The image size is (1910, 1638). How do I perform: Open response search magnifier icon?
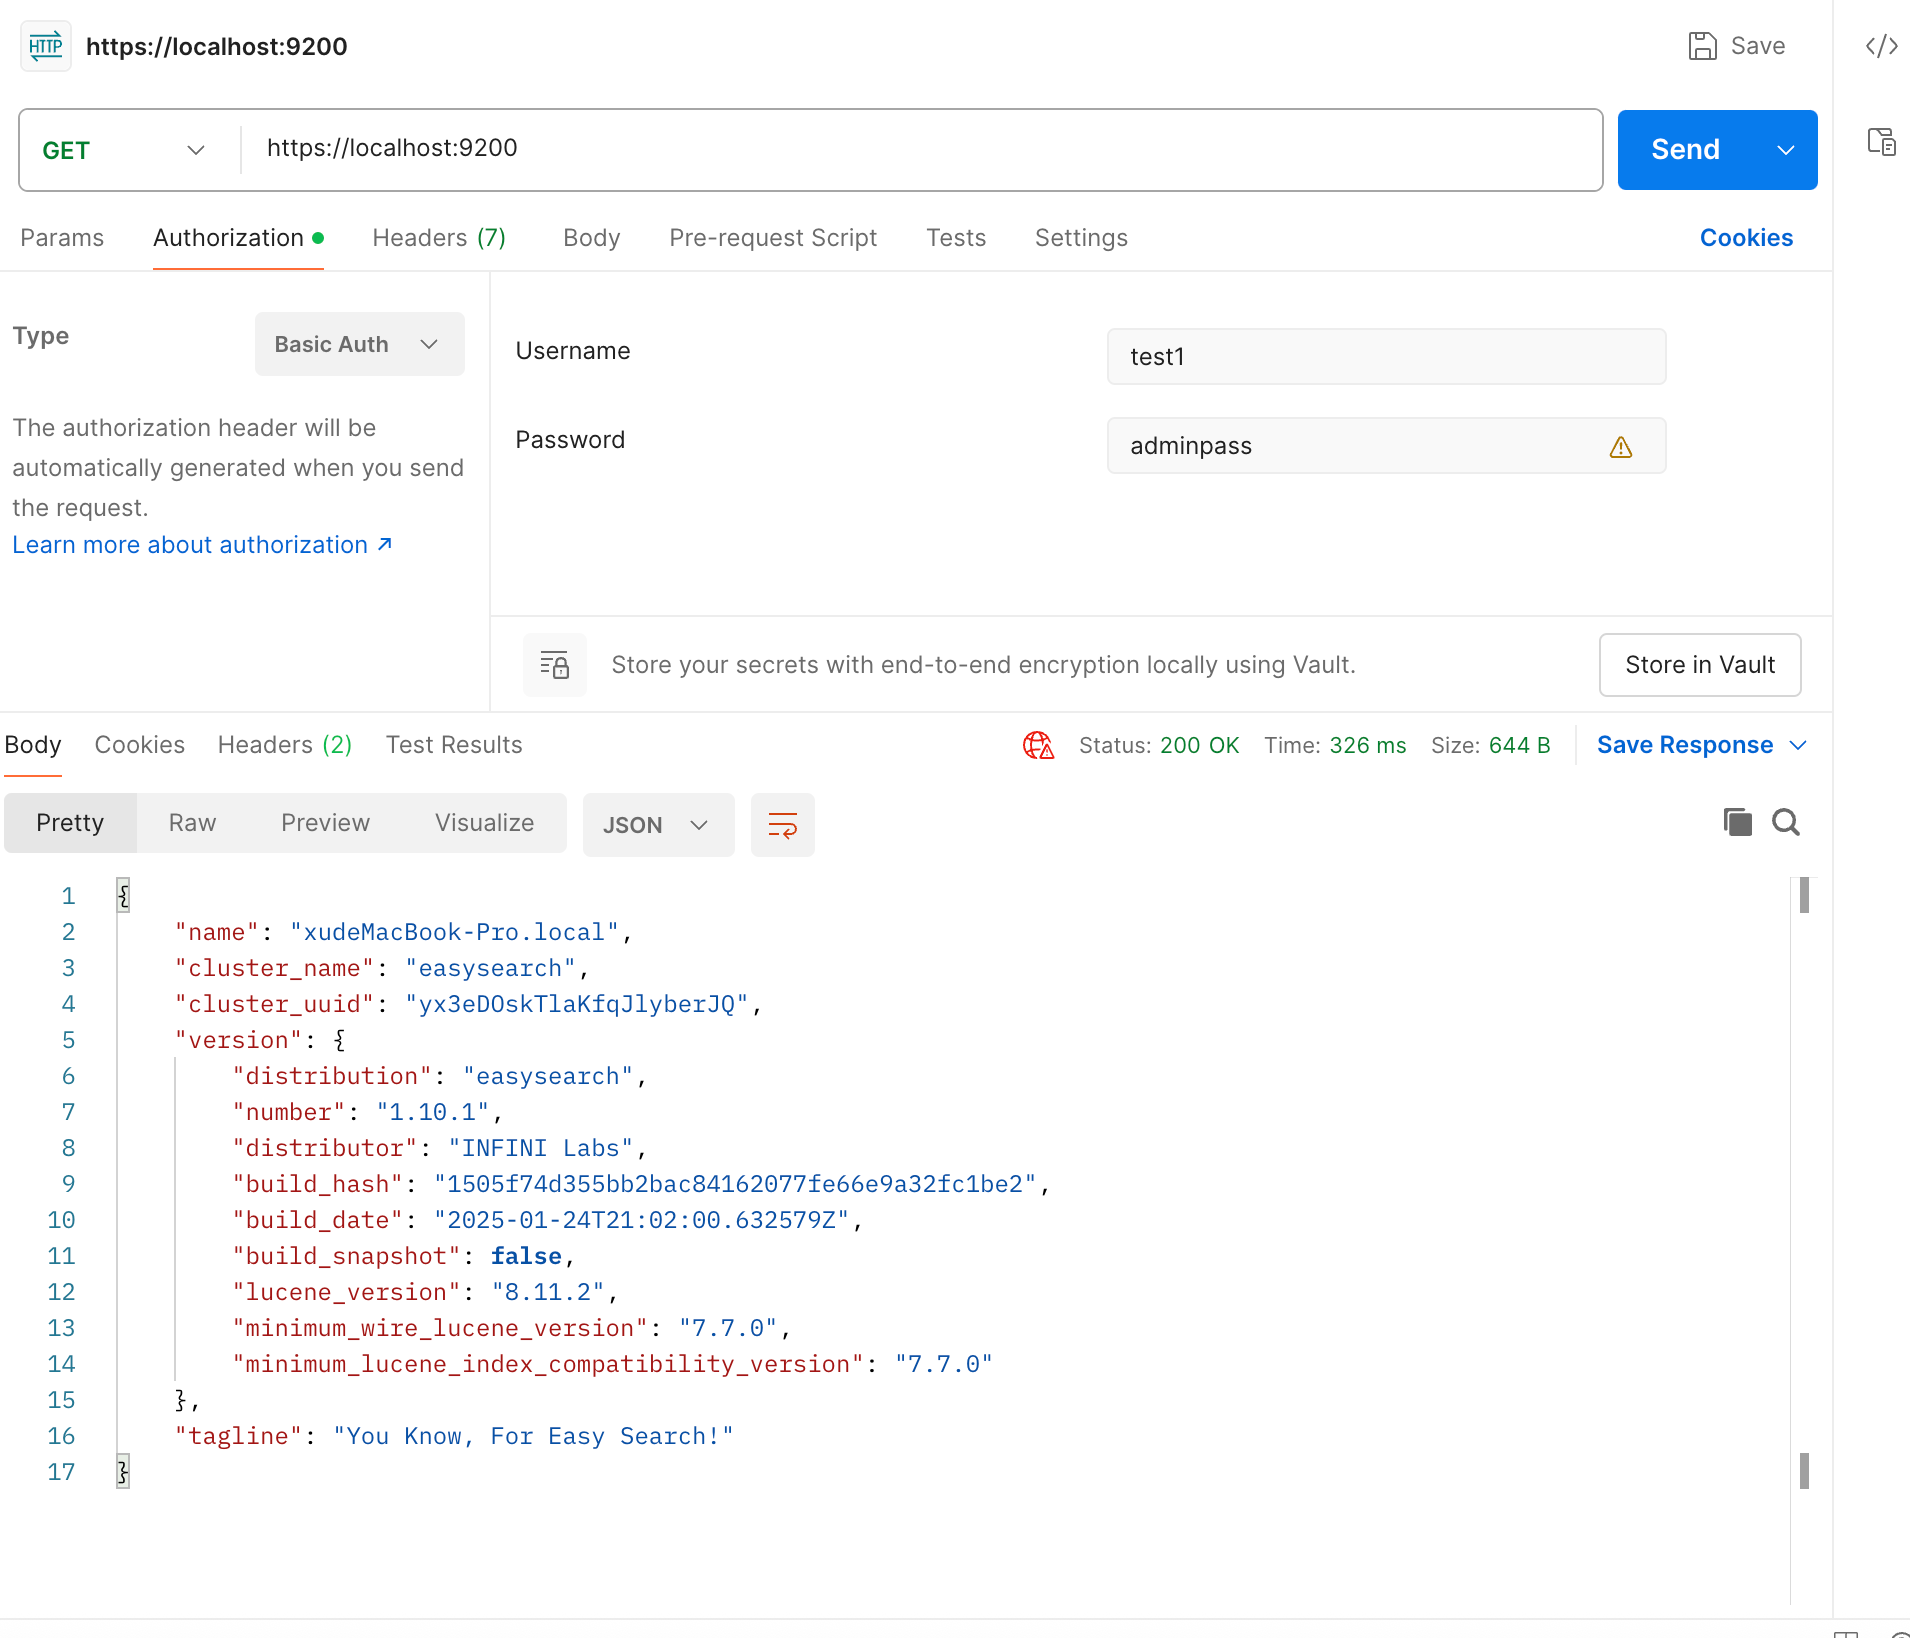pyautogui.click(x=1786, y=822)
